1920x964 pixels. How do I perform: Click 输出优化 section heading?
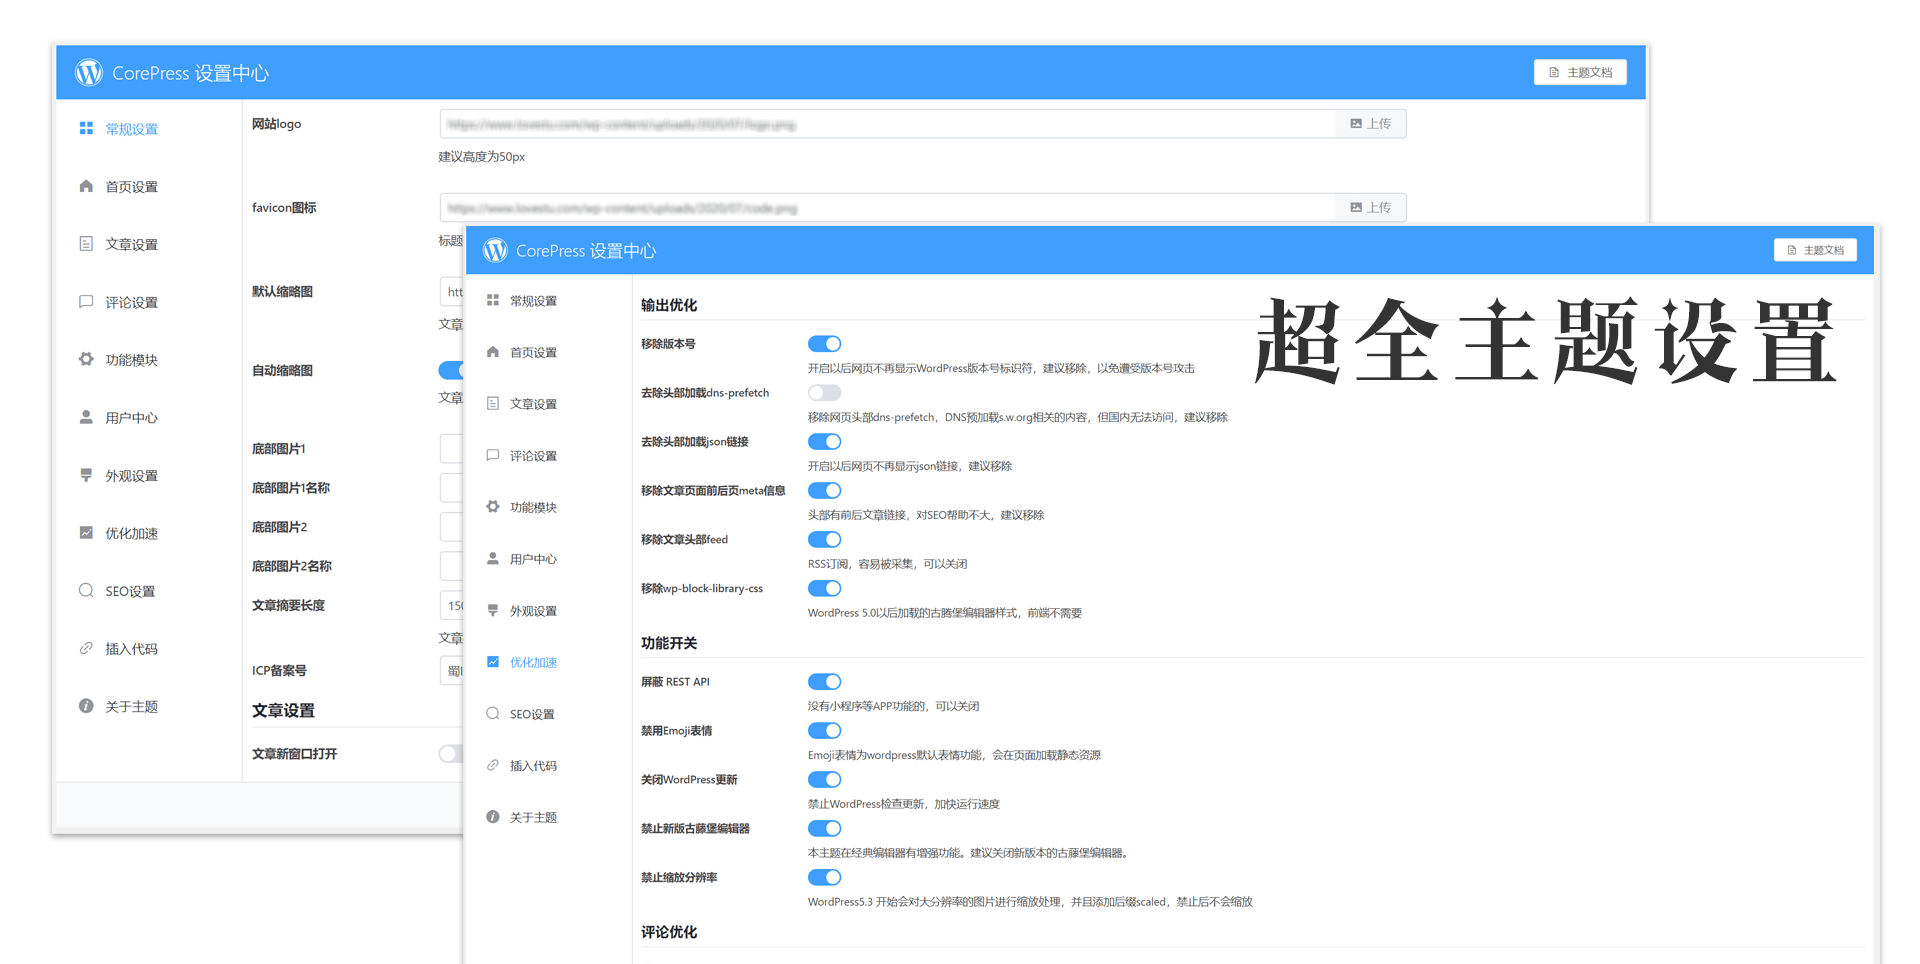pos(669,305)
